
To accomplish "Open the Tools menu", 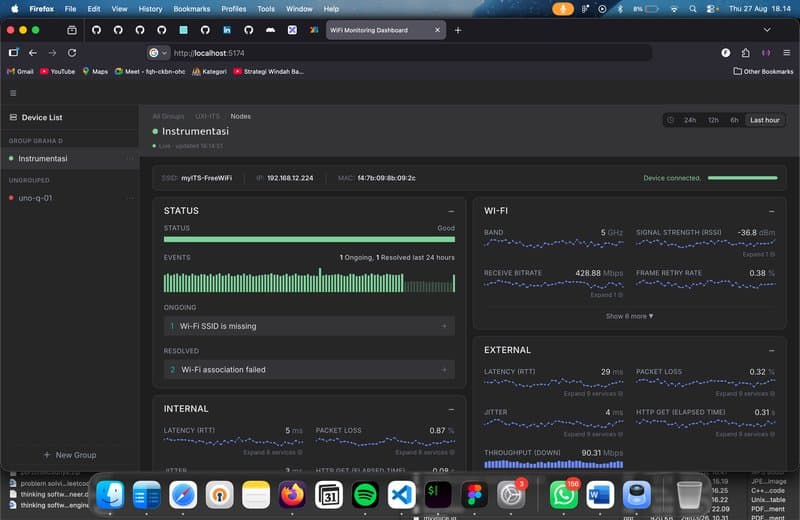I will point(266,9).
